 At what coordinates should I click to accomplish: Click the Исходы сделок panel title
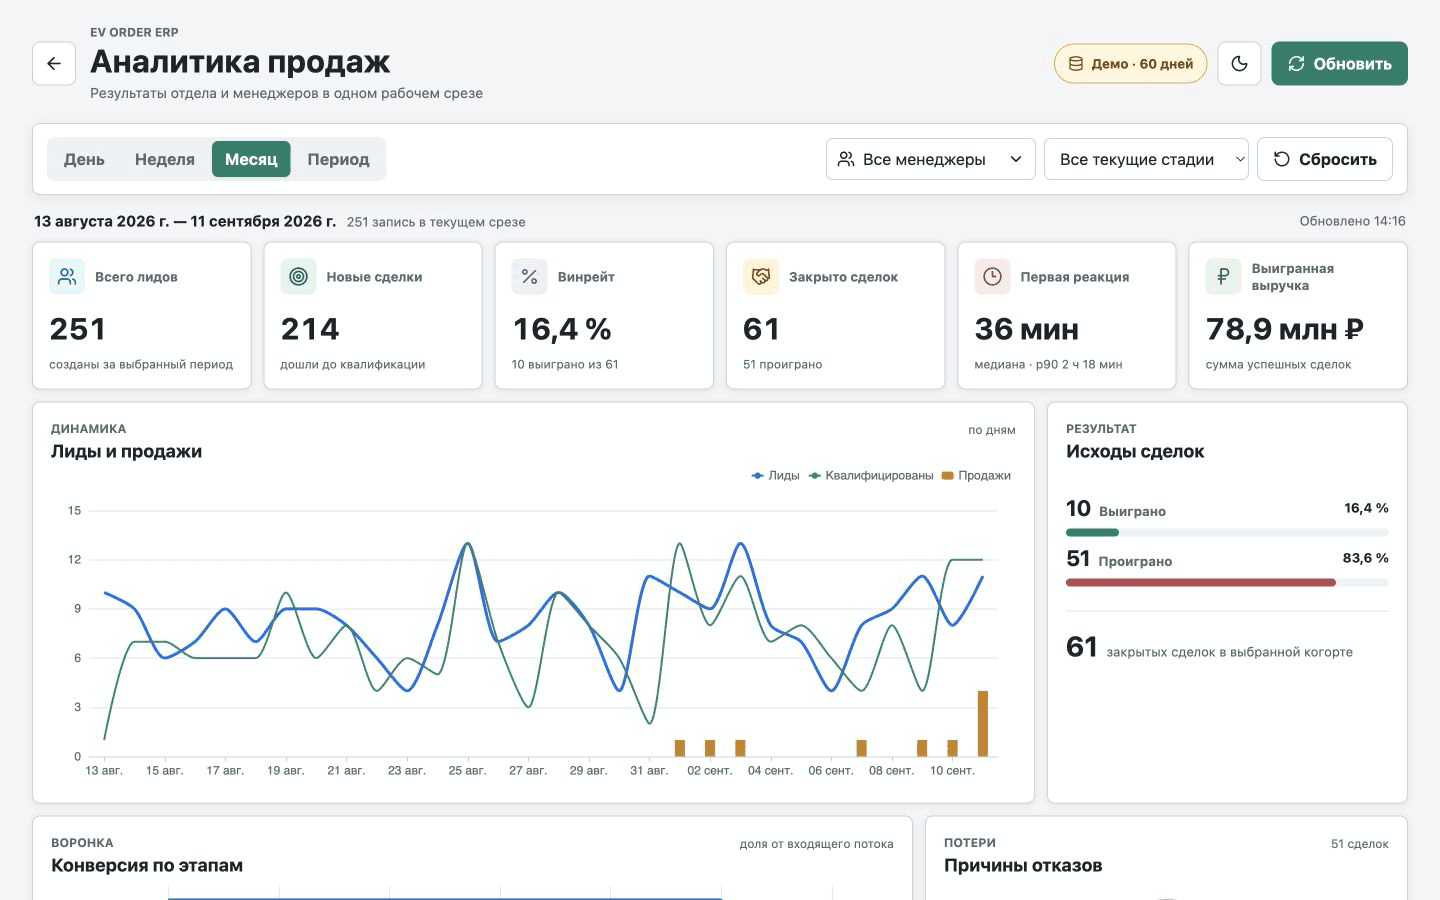point(1135,451)
